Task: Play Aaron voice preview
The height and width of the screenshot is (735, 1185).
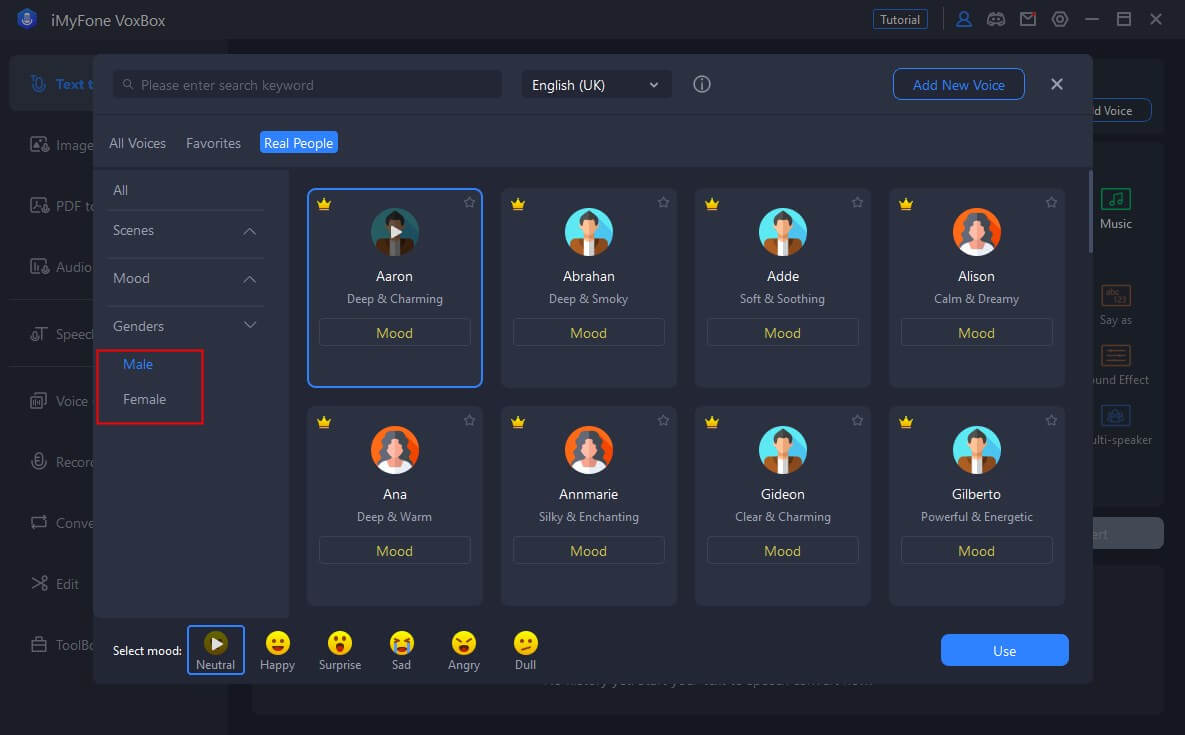Action: (394, 232)
